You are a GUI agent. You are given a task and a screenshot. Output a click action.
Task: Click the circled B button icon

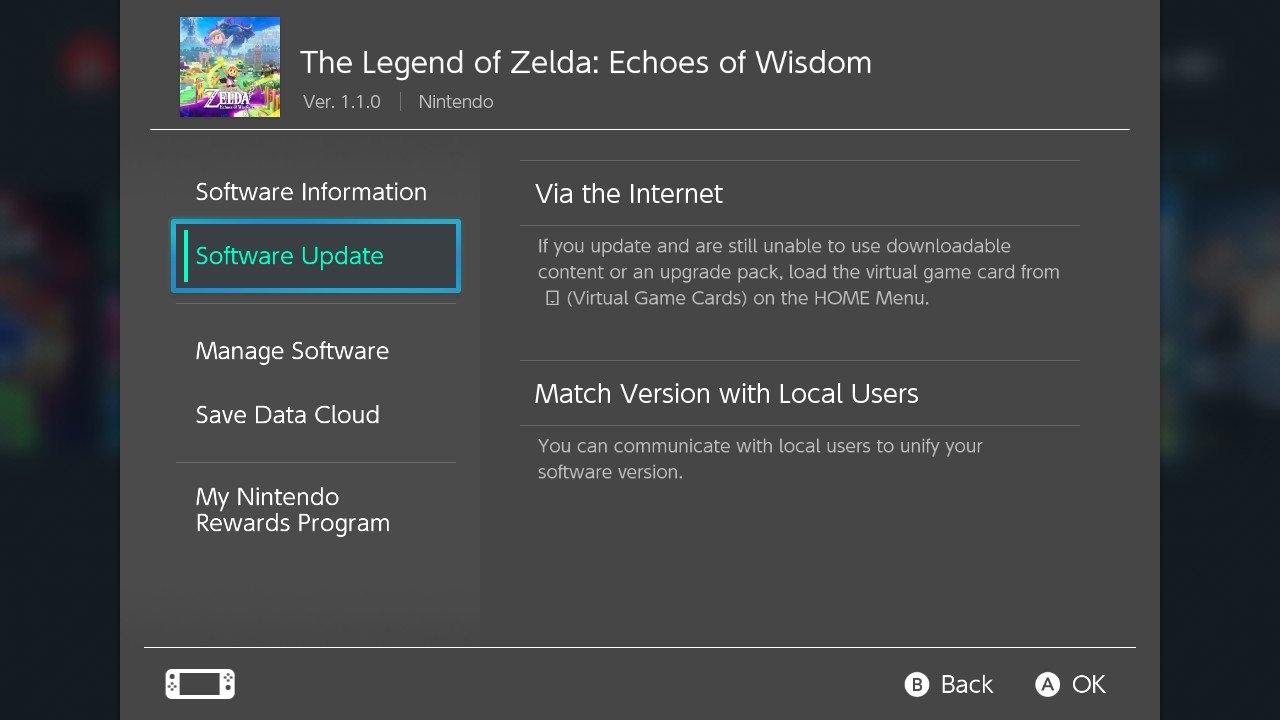916,684
